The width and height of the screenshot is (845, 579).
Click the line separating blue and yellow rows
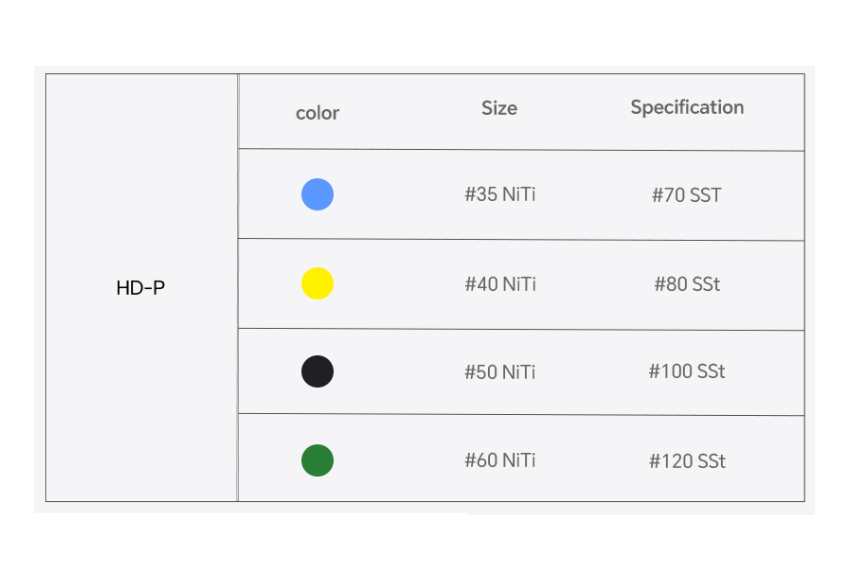pyautogui.click(x=520, y=240)
